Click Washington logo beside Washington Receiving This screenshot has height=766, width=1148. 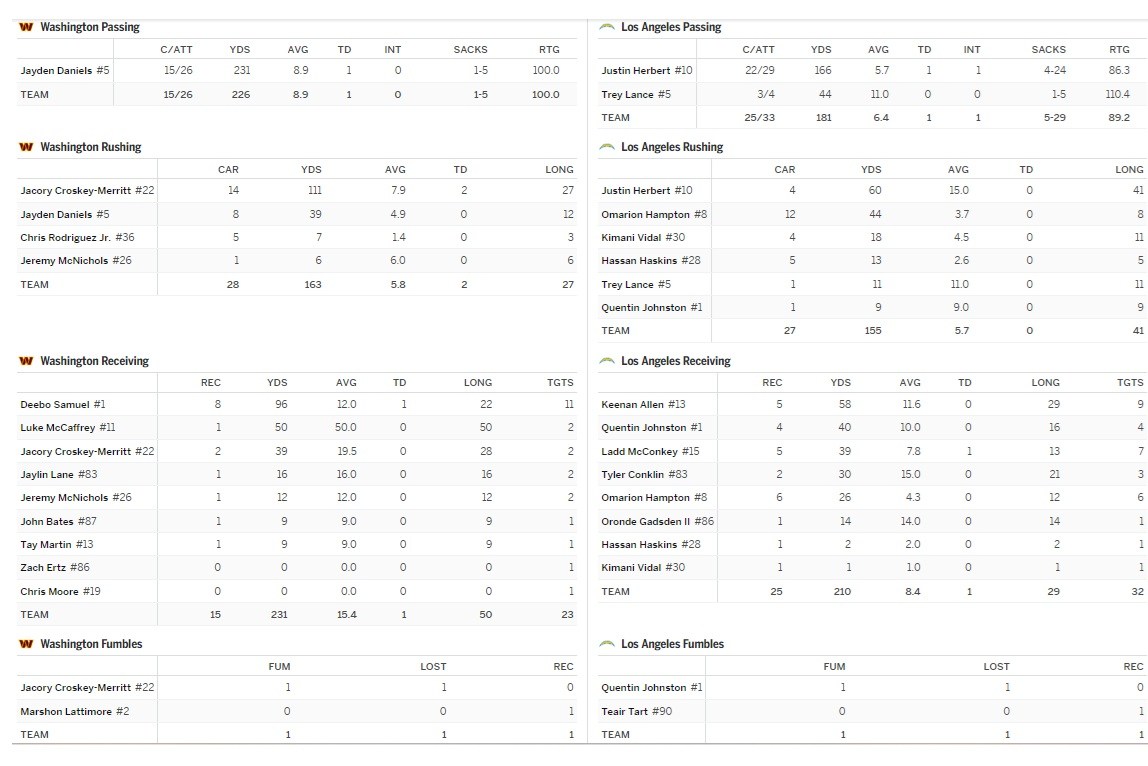pos(26,361)
